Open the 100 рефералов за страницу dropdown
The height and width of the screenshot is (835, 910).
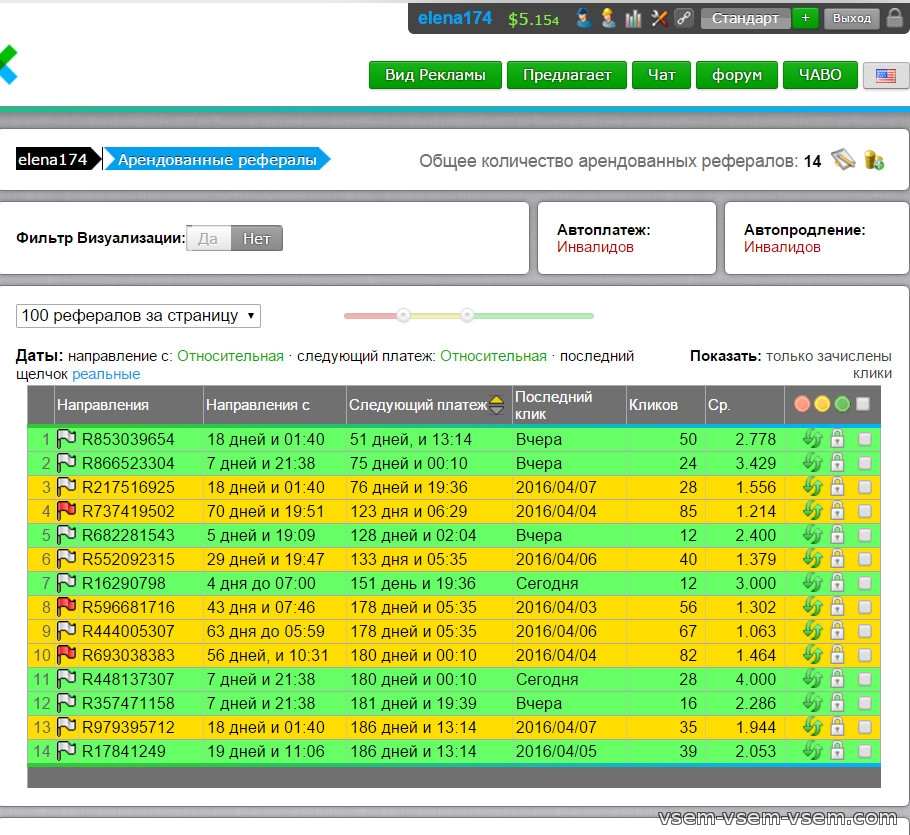(x=138, y=316)
